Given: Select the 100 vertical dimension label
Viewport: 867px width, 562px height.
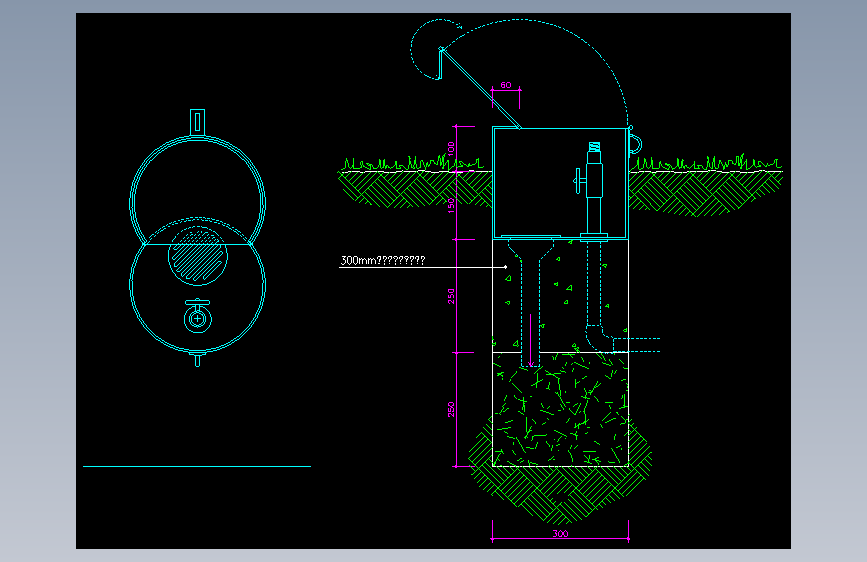Looking at the screenshot, I should click(x=451, y=148).
